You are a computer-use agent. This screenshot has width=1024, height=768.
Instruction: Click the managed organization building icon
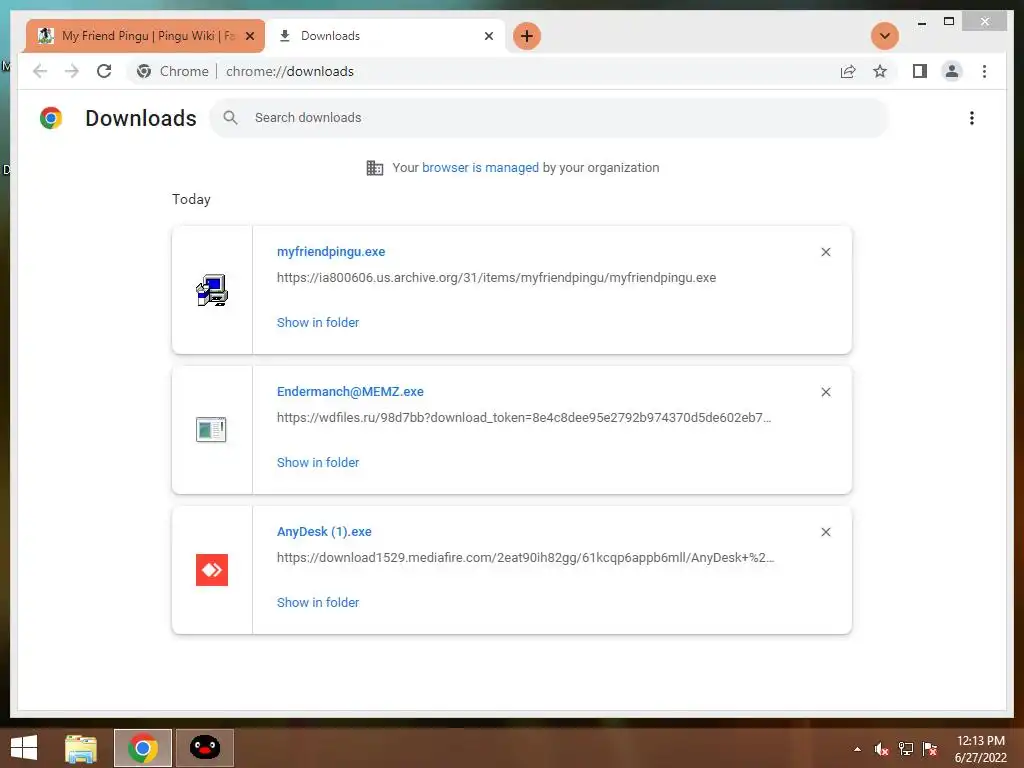tap(375, 168)
